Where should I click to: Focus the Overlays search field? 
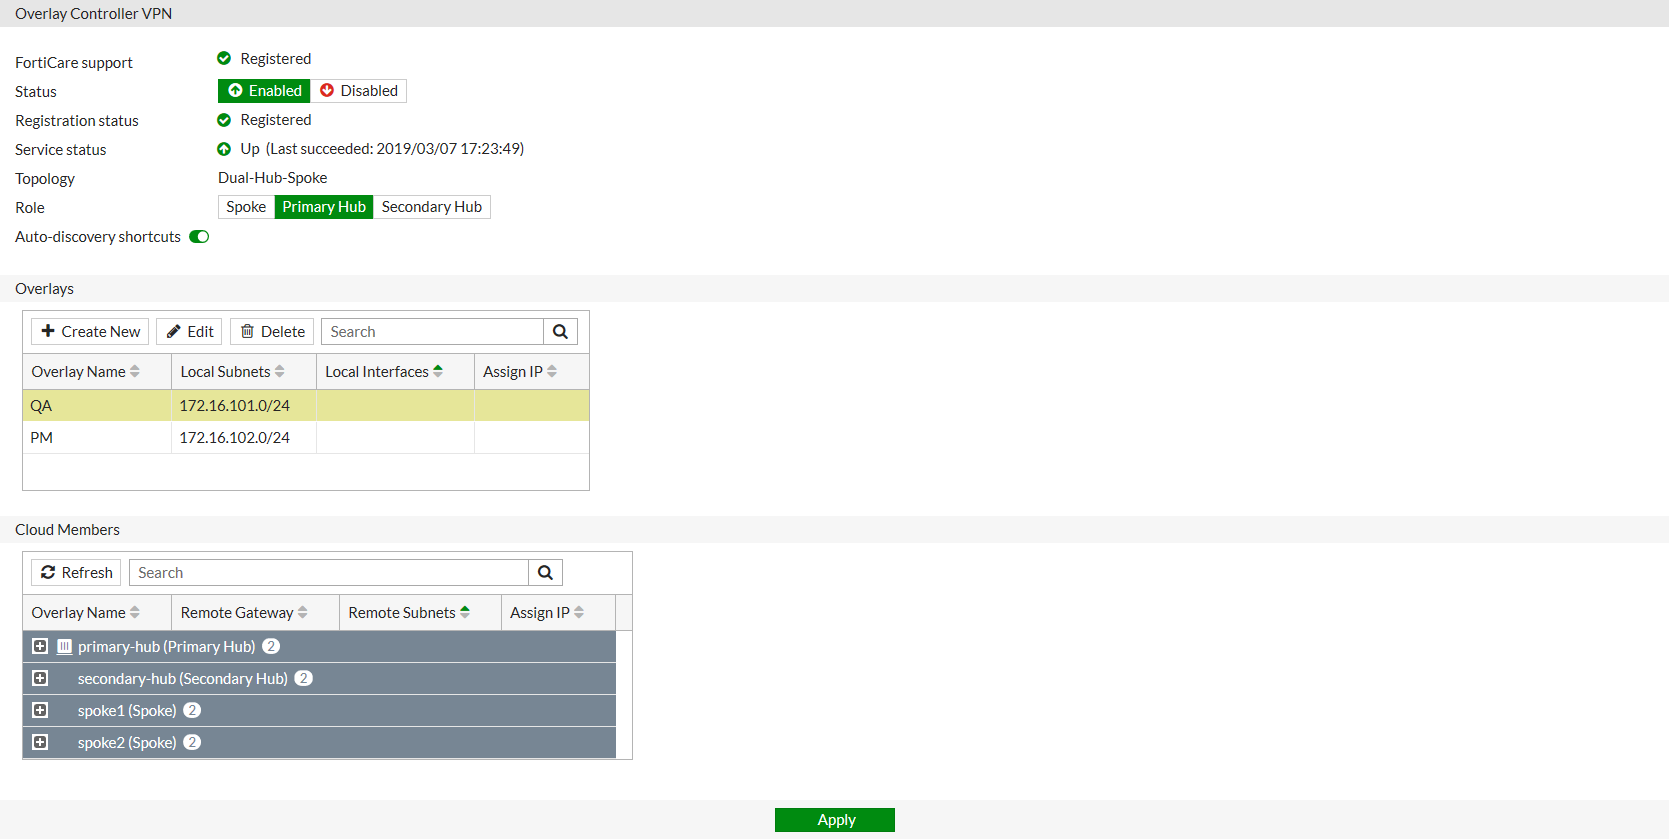(432, 332)
